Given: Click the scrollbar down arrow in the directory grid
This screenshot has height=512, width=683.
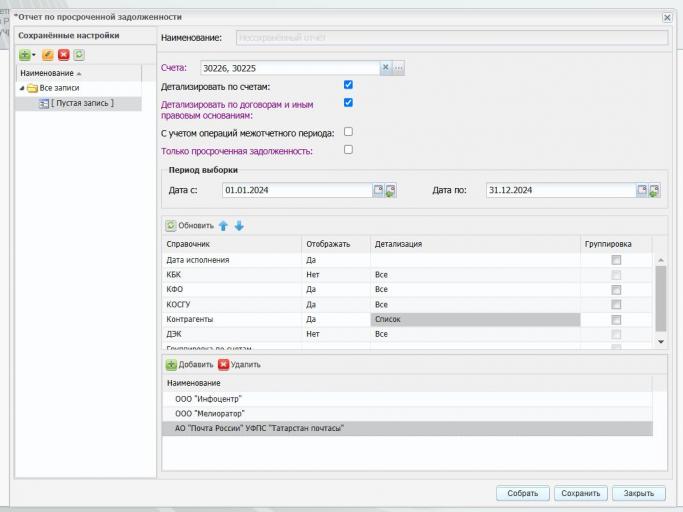Looking at the screenshot, I should pos(661,342).
